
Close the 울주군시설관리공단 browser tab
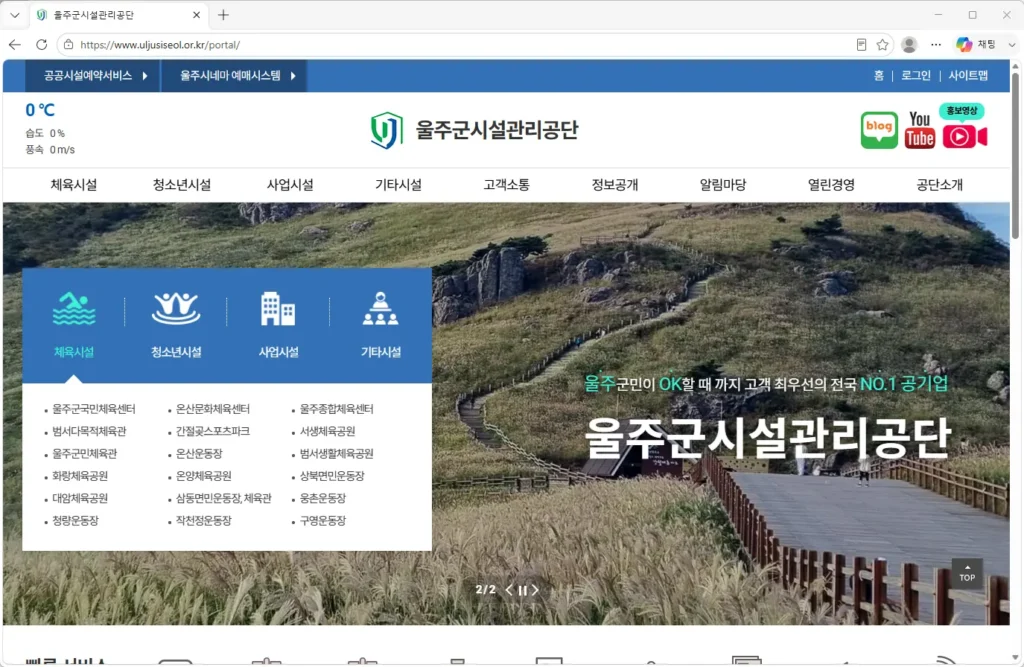[197, 14]
